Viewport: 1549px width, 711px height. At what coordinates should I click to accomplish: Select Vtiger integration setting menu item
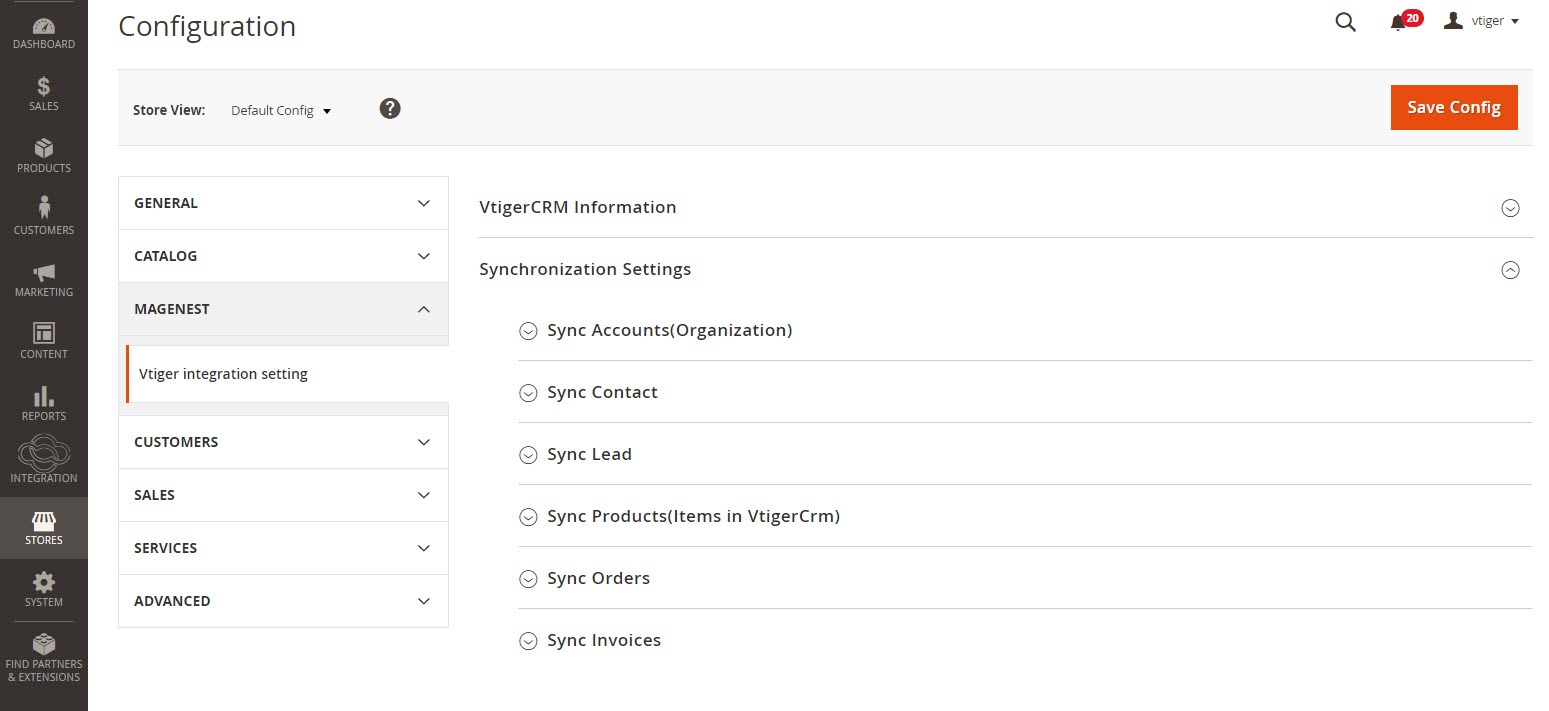point(224,374)
